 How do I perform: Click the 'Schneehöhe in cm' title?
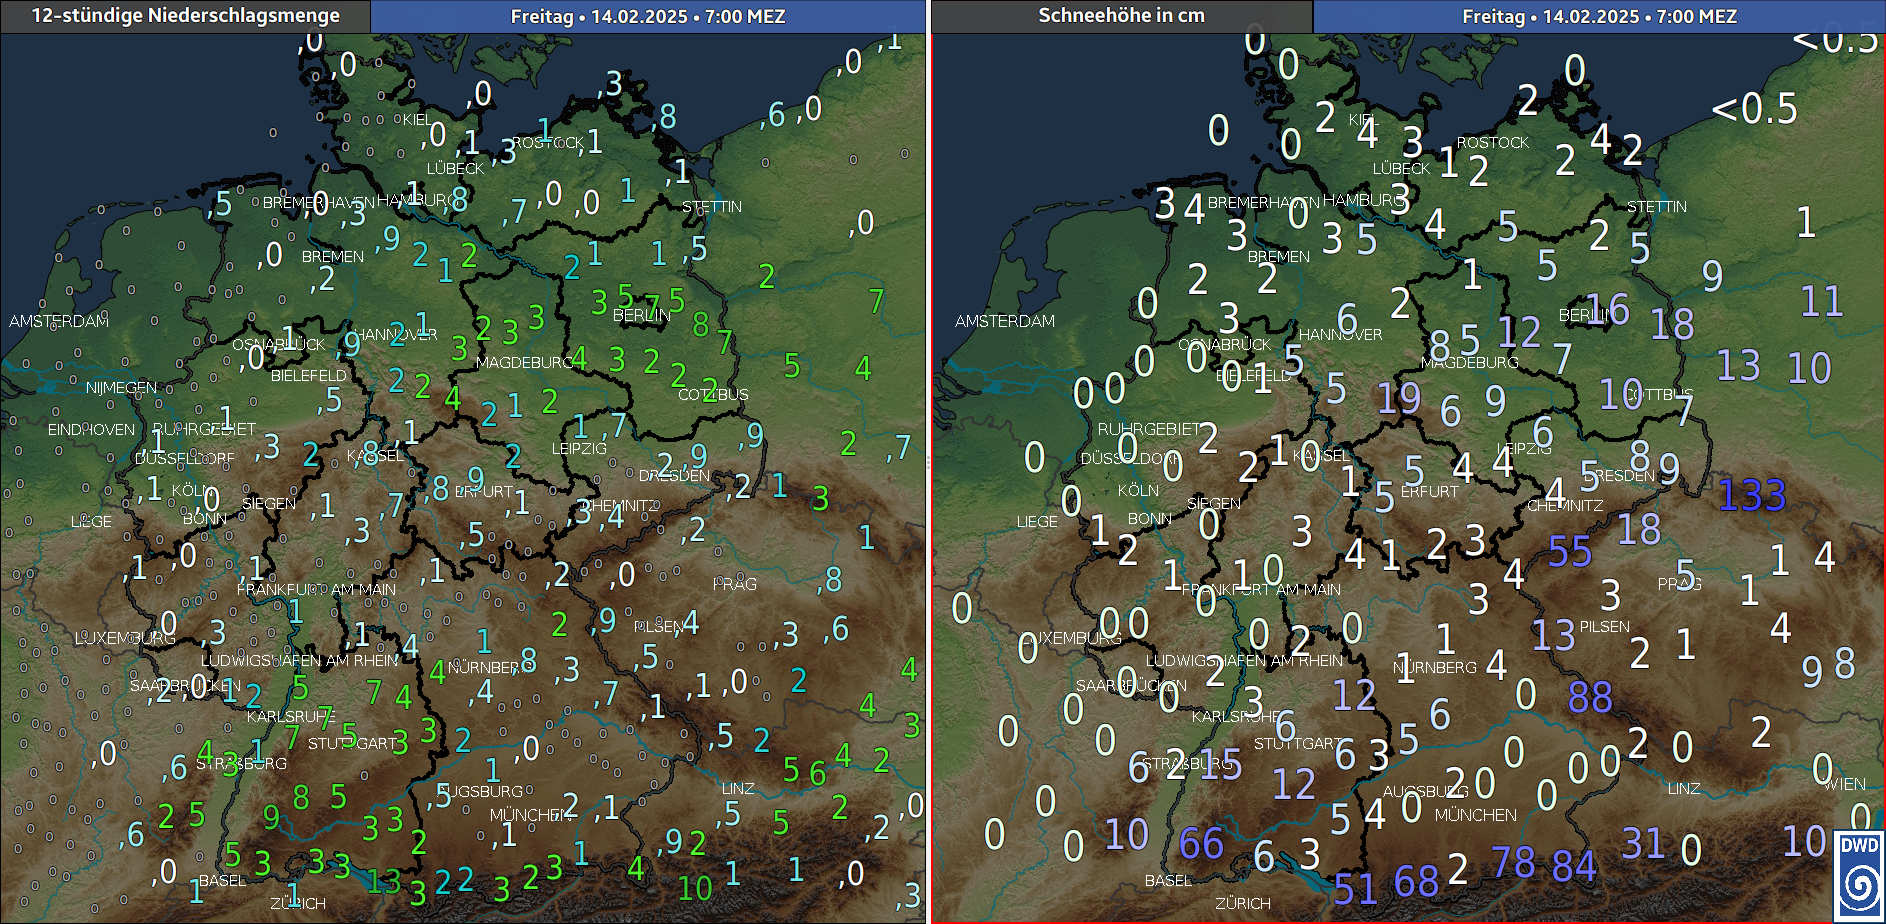click(x=1121, y=15)
